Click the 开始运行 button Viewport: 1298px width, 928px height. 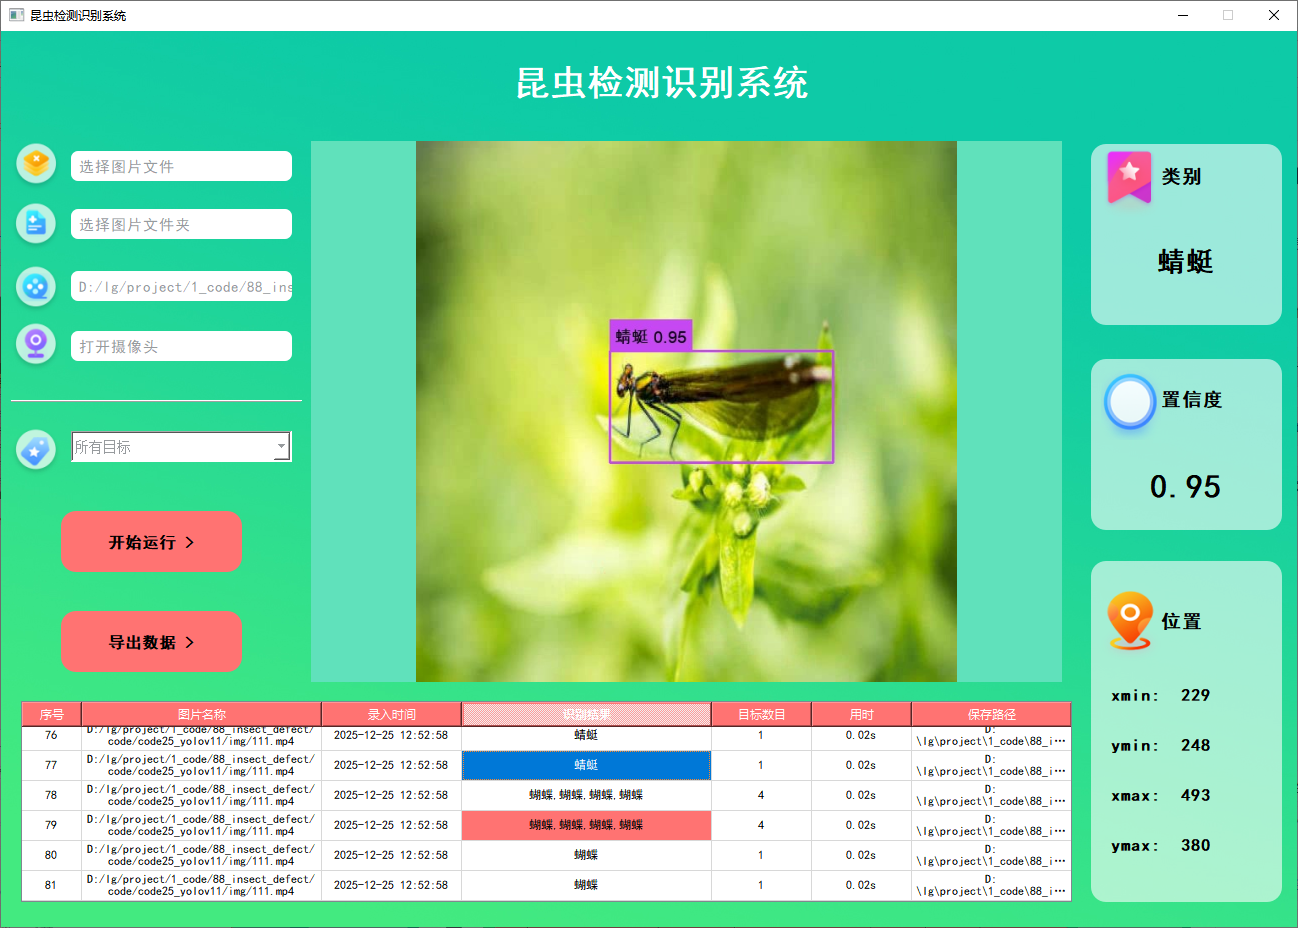click(x=151, y=542)
